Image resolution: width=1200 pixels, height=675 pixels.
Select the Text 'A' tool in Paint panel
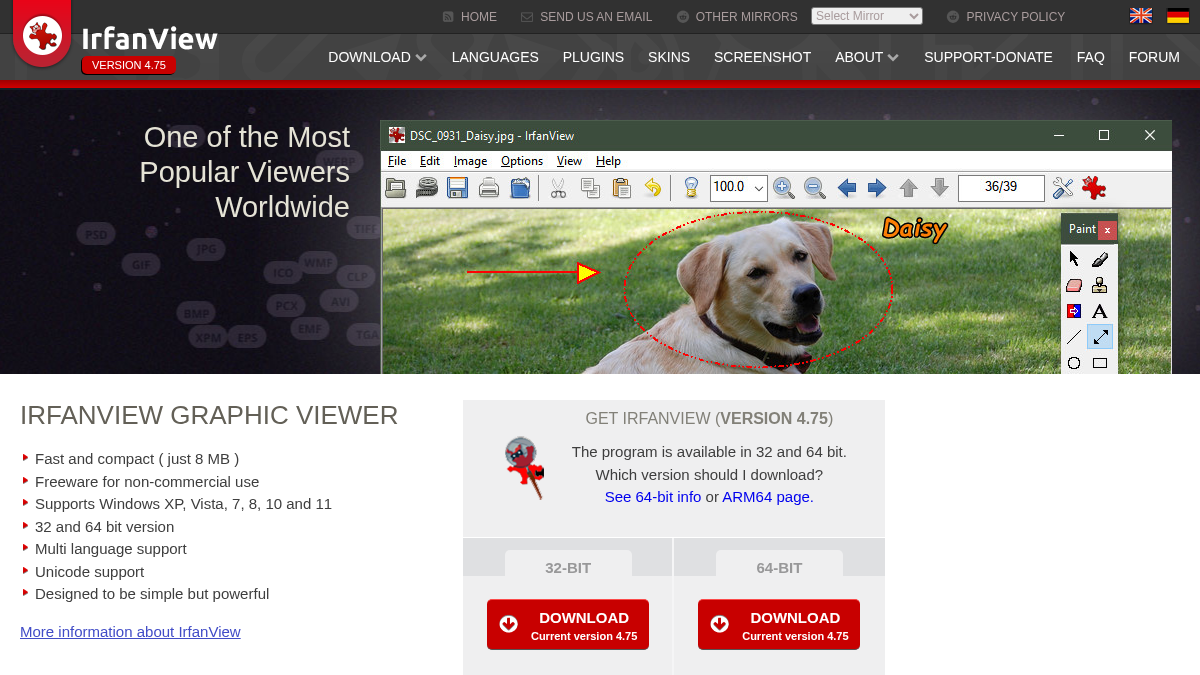[x=1100, y=311]
